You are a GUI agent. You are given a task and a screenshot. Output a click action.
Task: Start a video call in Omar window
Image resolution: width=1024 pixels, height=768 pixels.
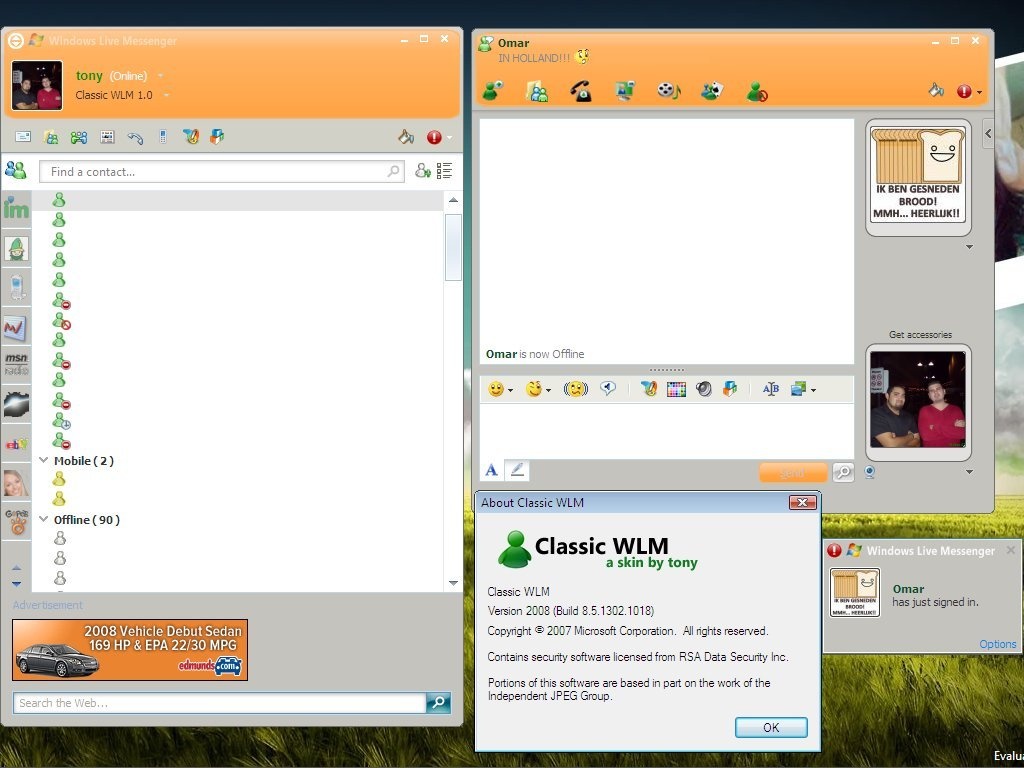[625, 91]
